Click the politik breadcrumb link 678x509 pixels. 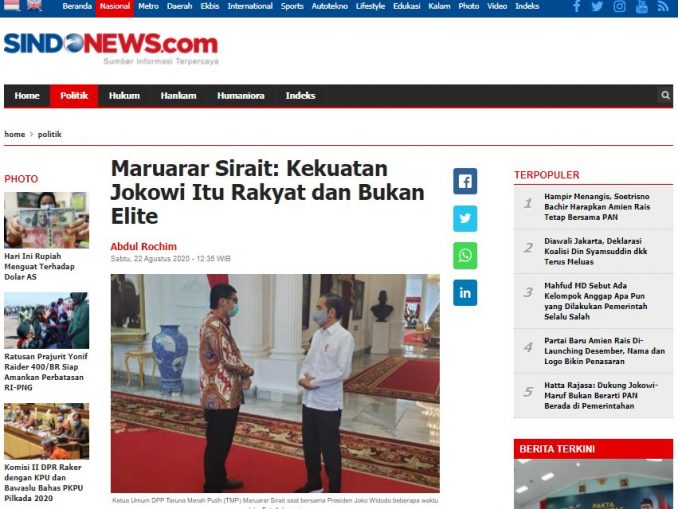[50, 134]
